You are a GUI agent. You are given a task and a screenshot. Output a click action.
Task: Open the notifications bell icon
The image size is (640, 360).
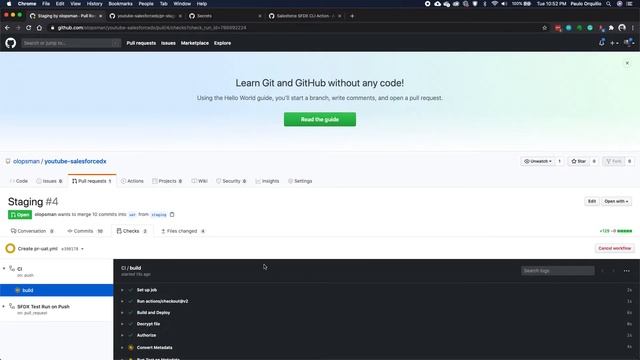(602, 42)
